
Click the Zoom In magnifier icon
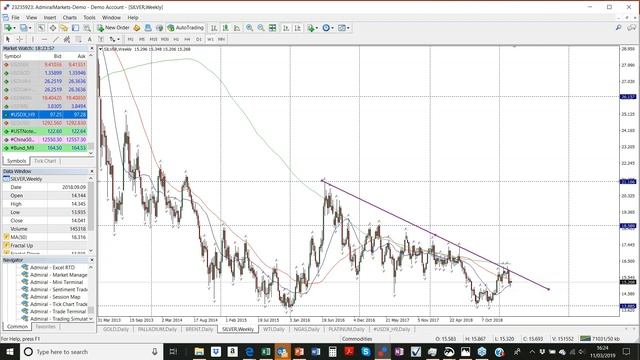pos(249,28)
